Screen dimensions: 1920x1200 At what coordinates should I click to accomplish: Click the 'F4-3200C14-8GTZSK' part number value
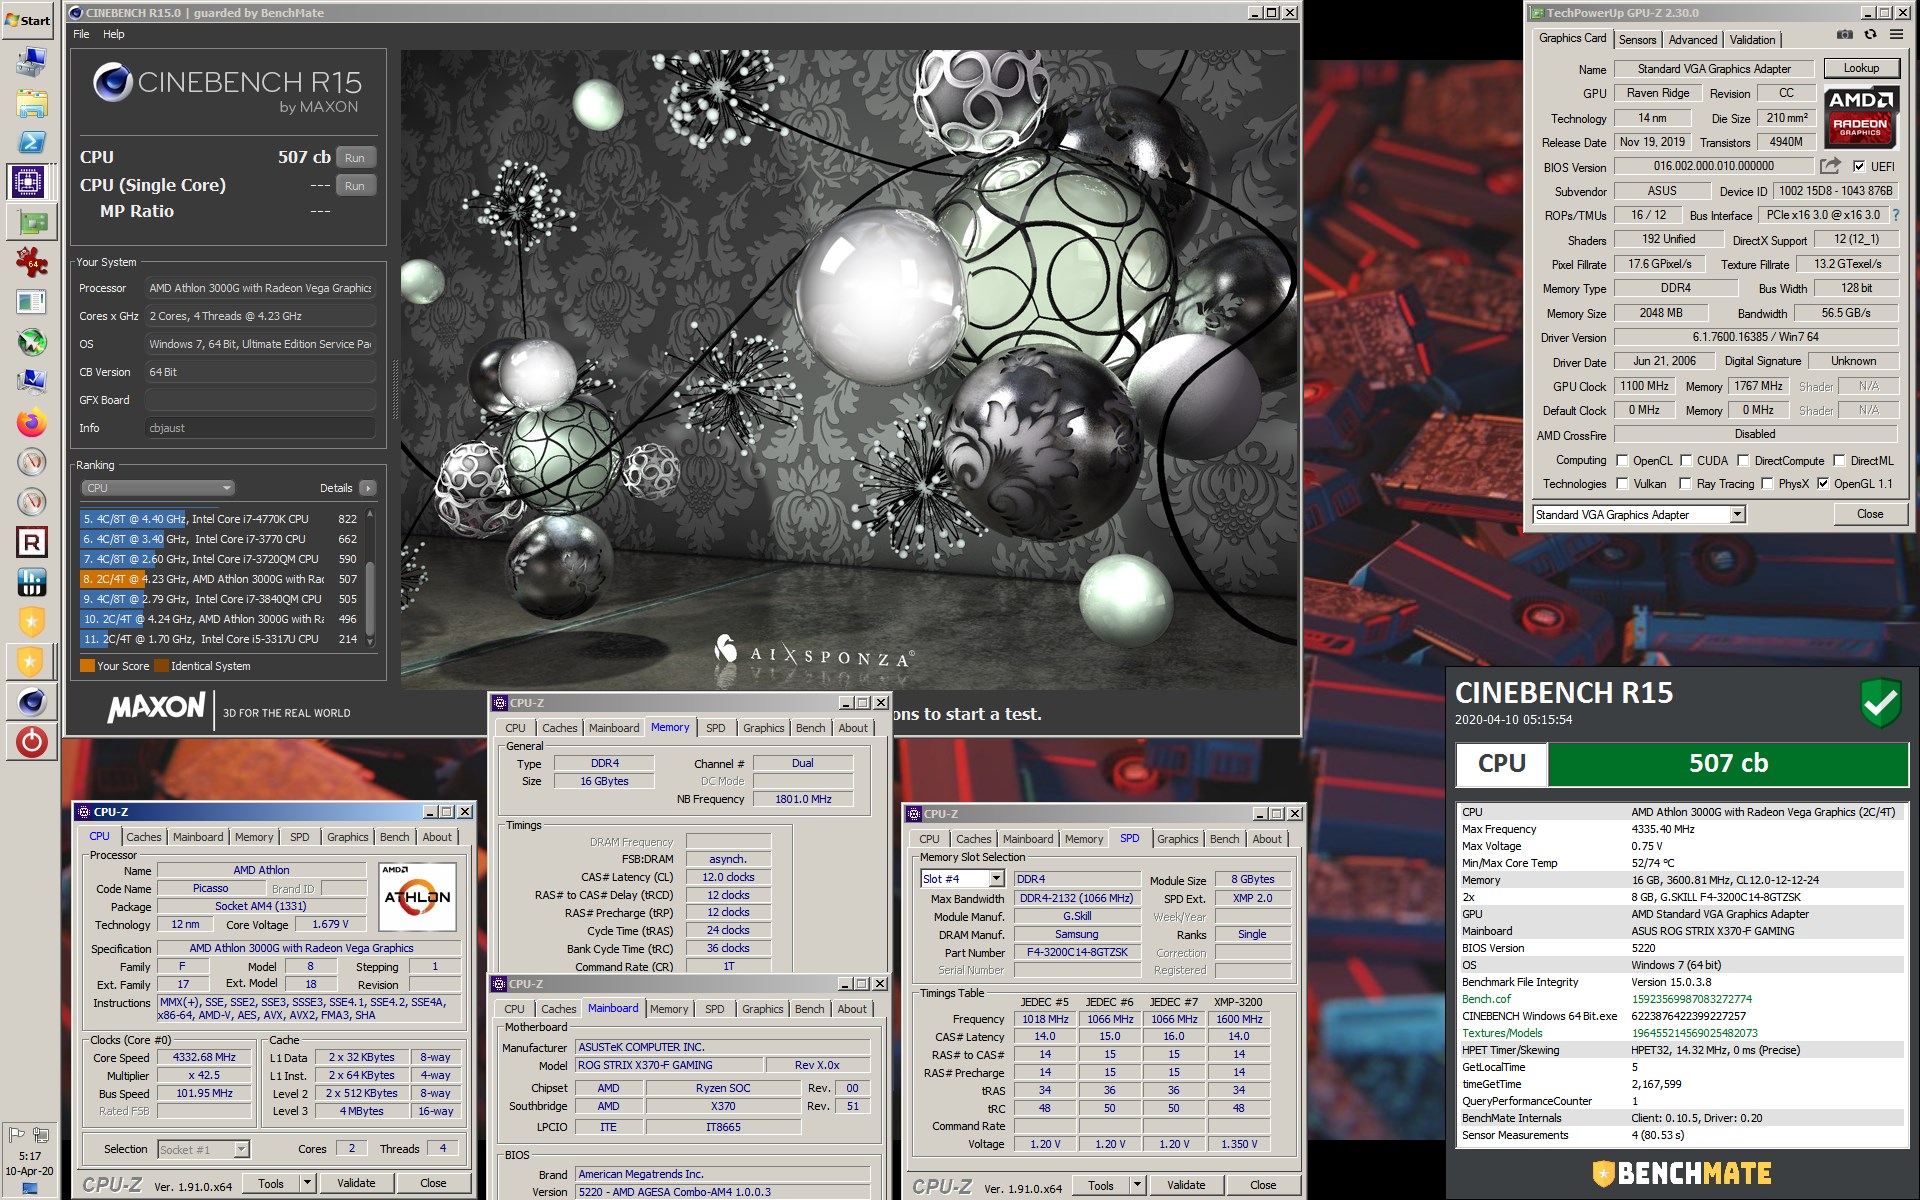[1077, 952]
